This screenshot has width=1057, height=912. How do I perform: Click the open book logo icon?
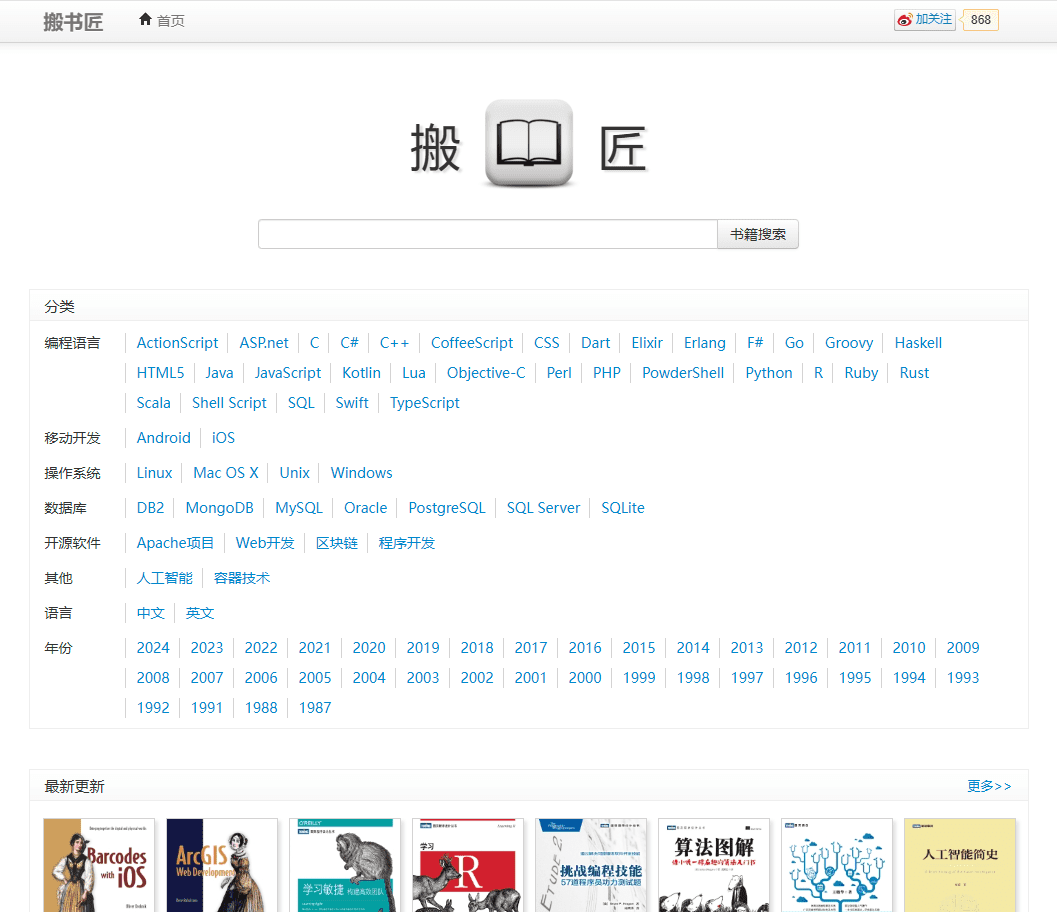point(528,143)
